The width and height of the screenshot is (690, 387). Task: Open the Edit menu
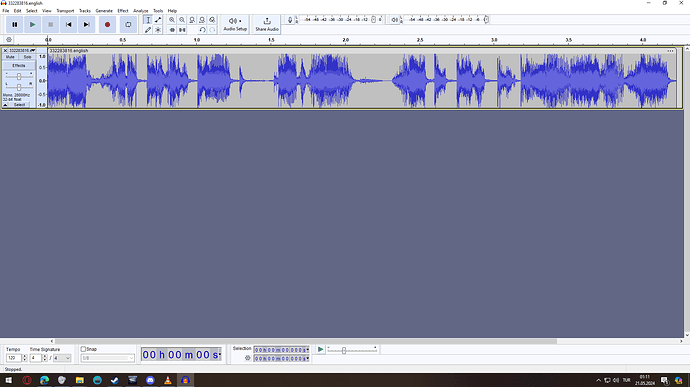pos(18,11)
